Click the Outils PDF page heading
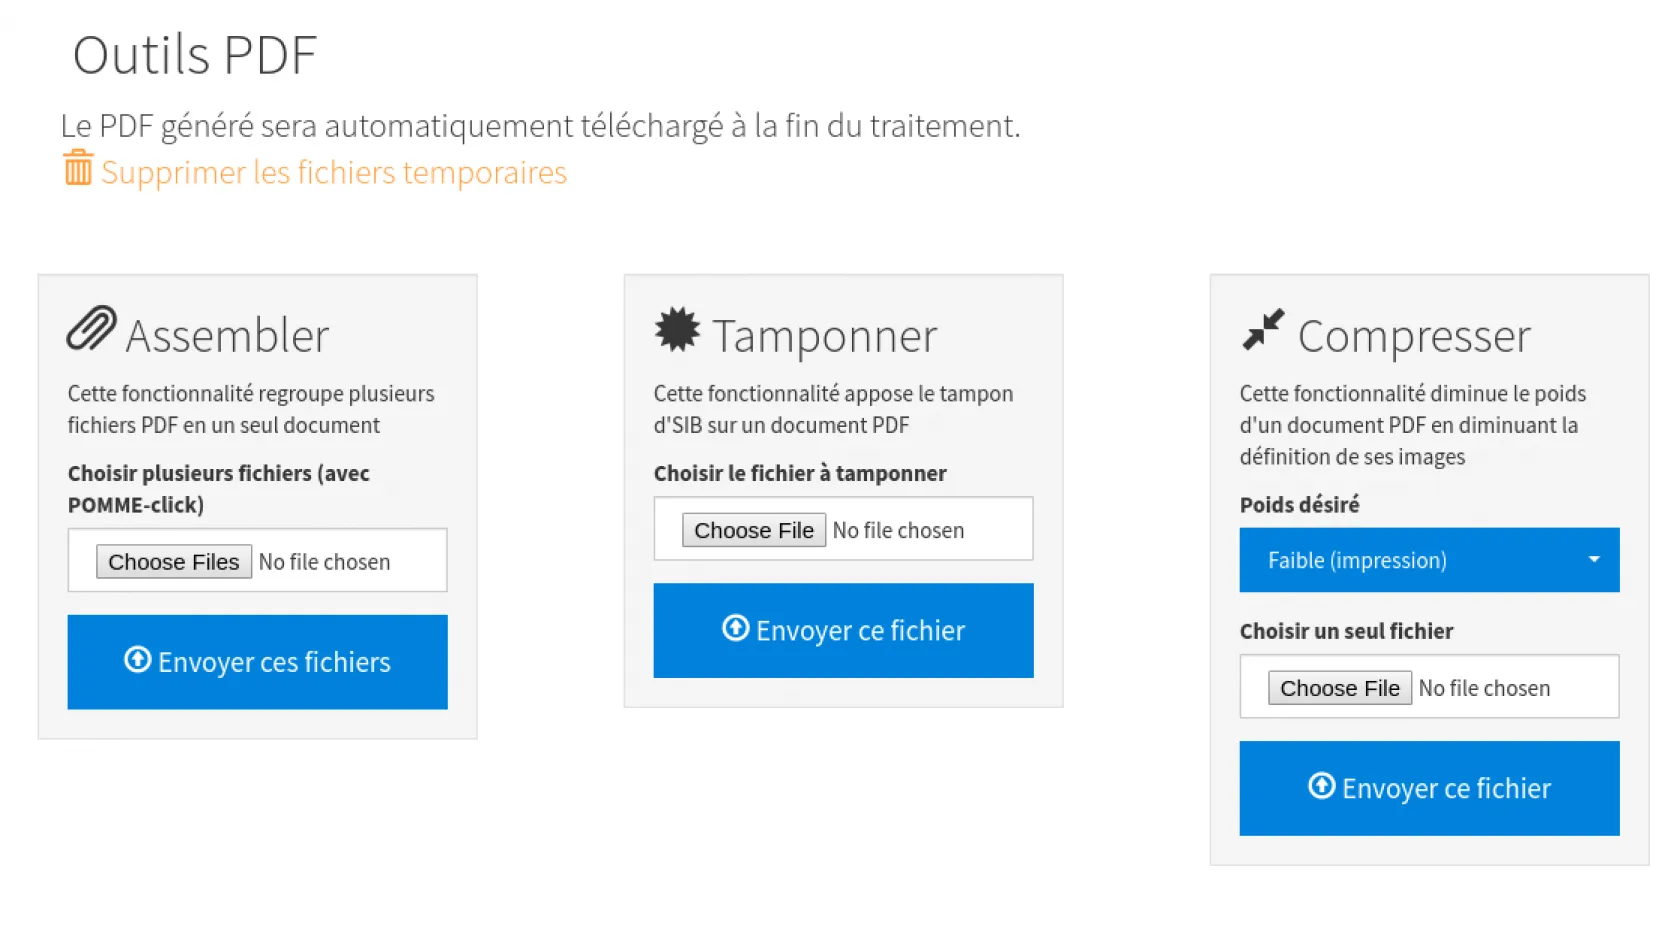This screenshot has height=935, width=1680. (195, 55)
